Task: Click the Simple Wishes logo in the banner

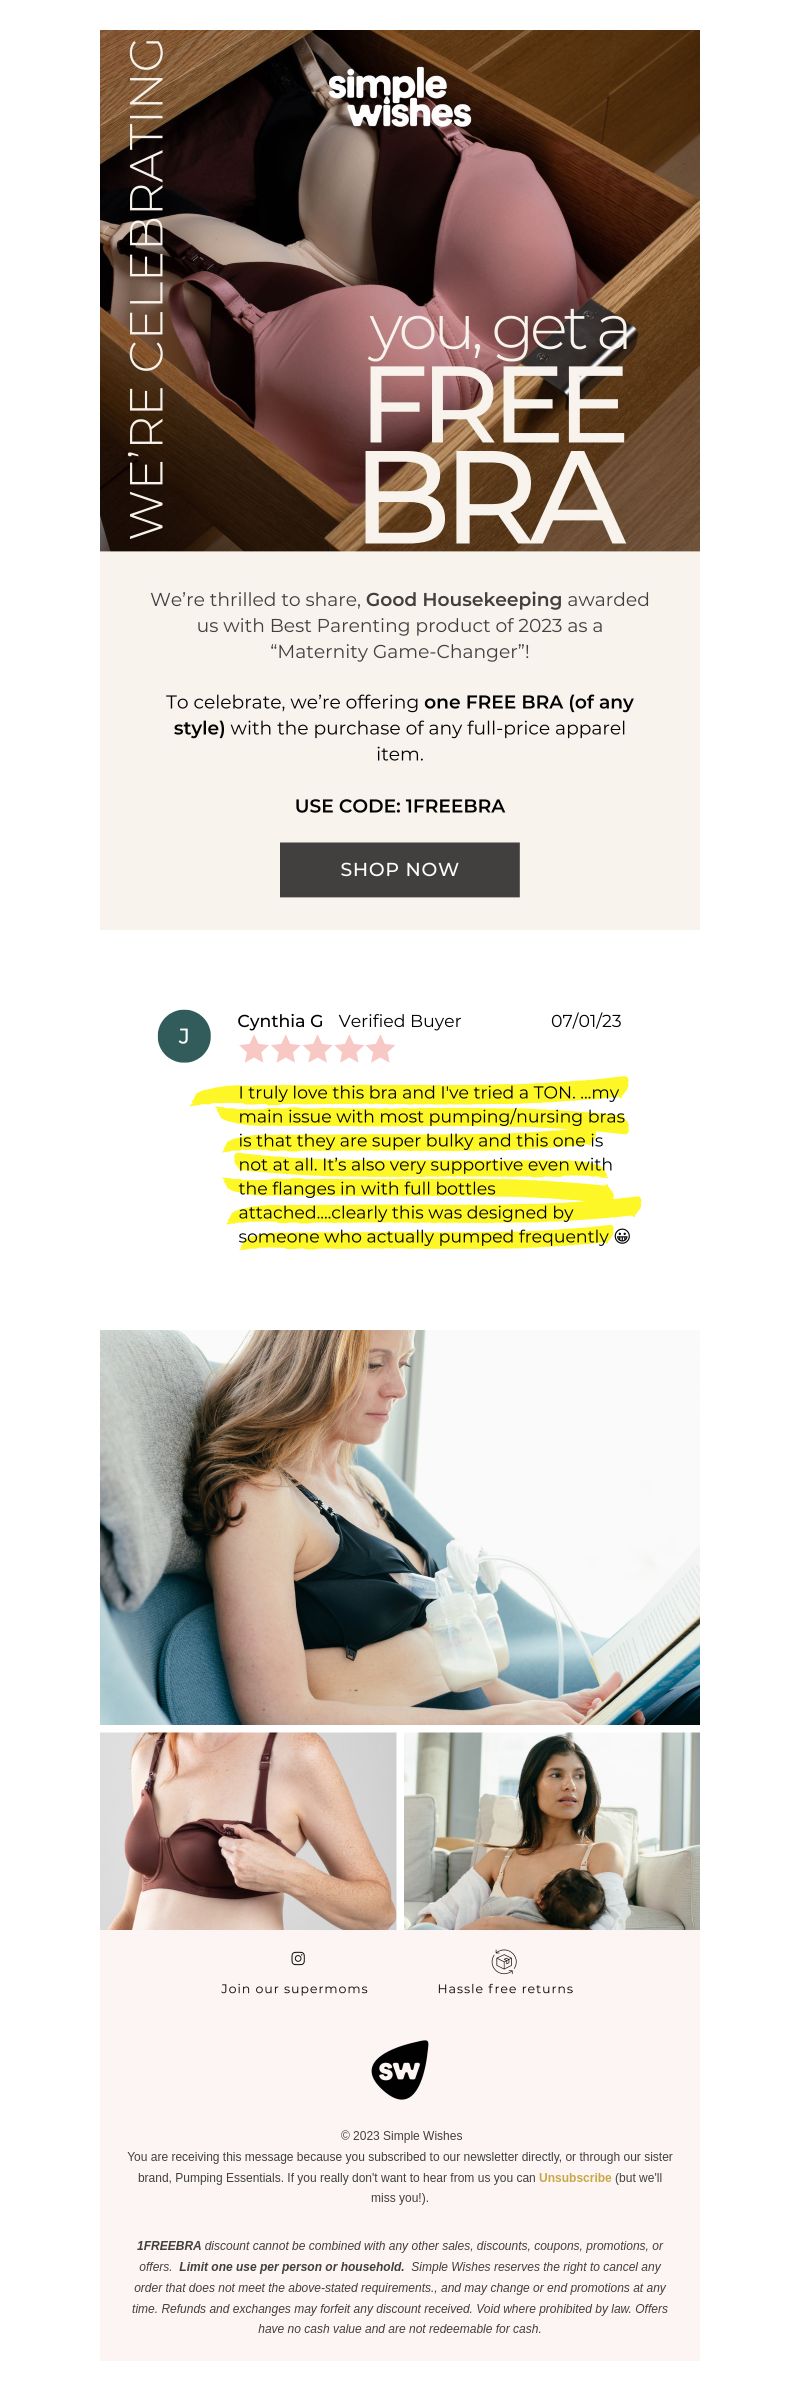Action: click(x=400, y=98)
